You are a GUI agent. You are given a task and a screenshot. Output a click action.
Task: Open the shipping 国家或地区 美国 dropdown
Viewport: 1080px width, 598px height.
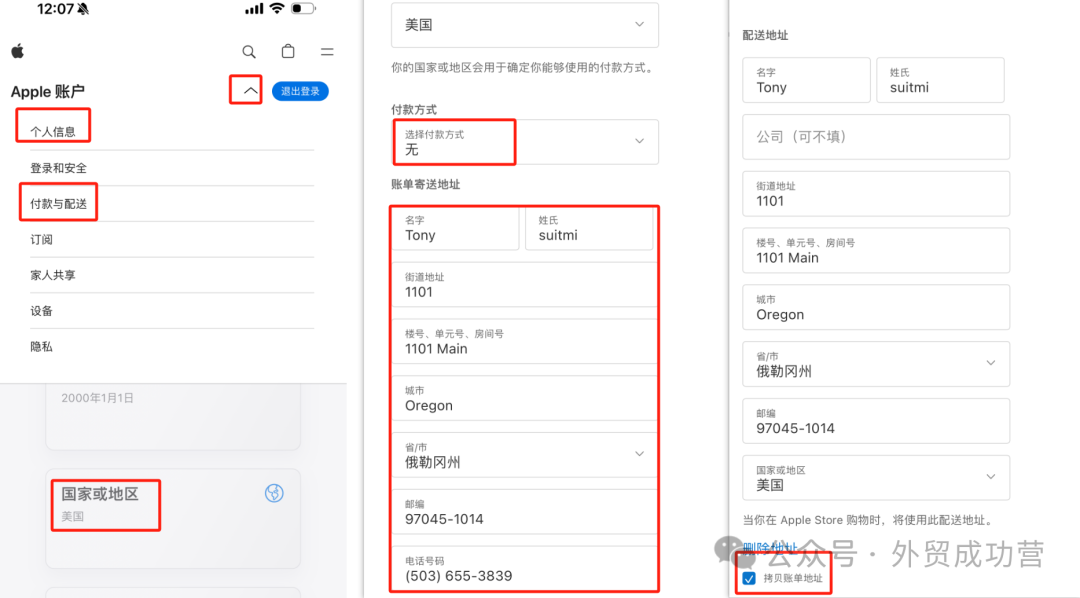point(876,477)
